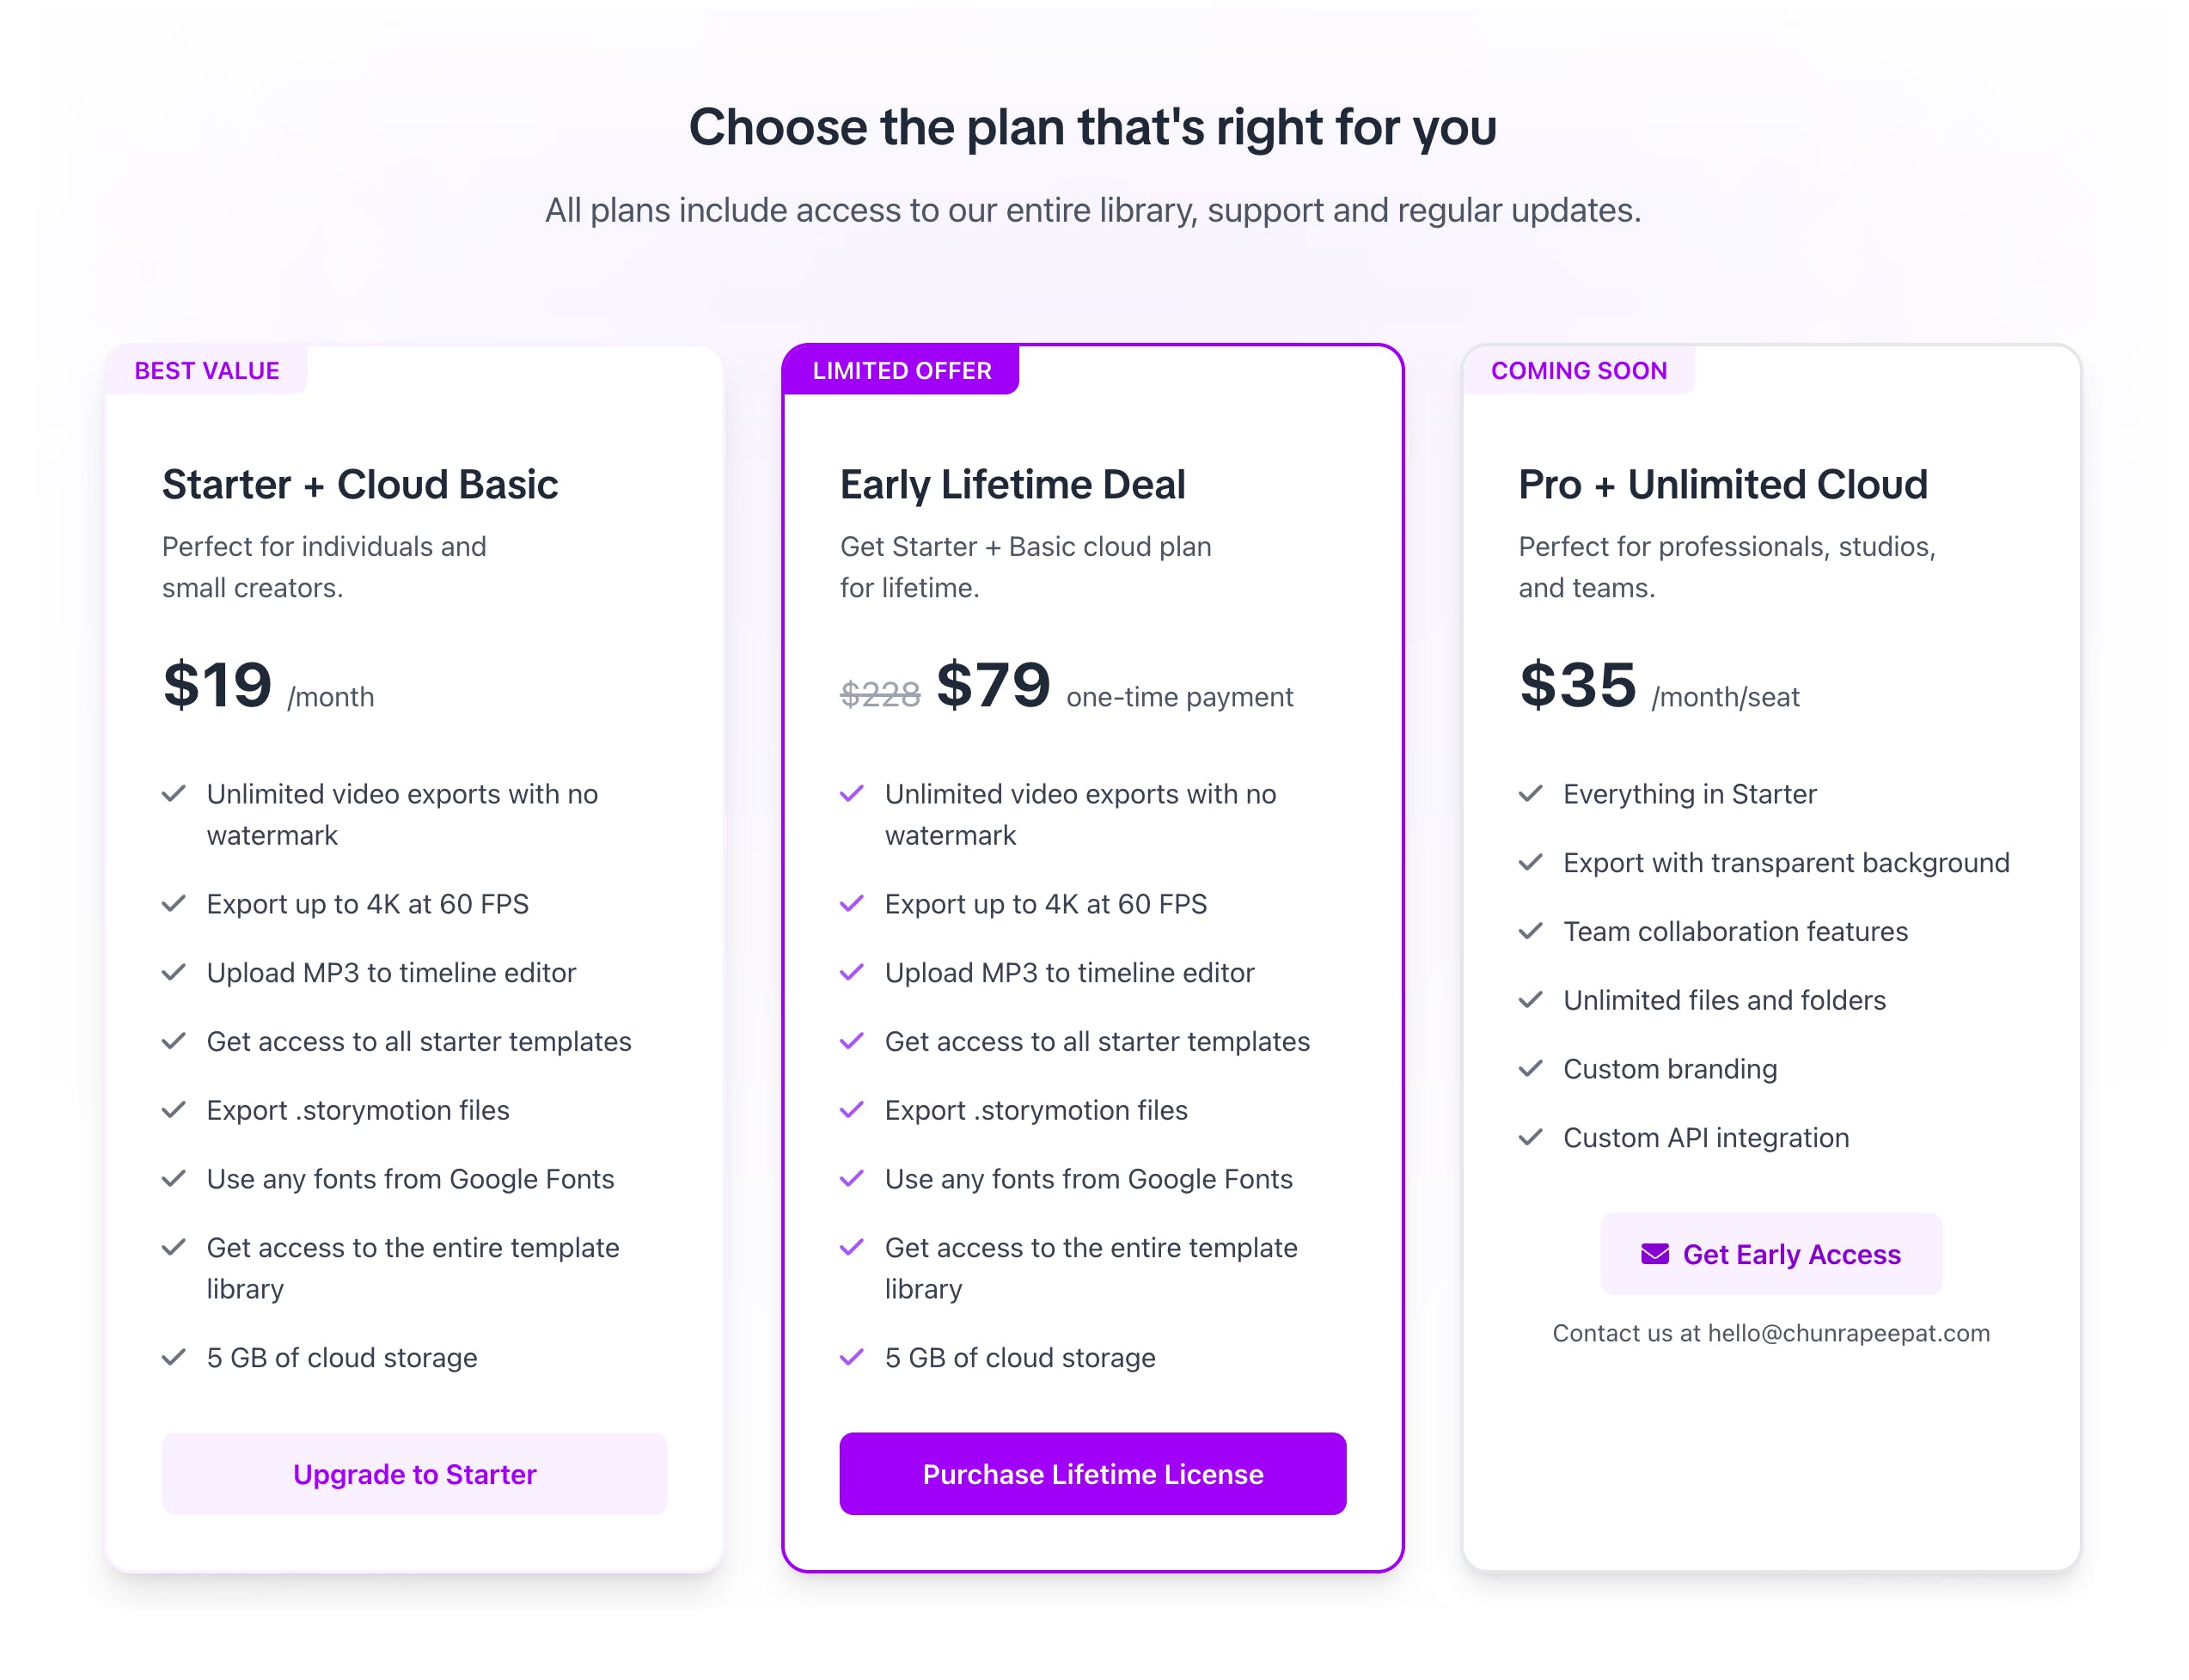Screen dimensions: 2189x1680
Task: Click purple checkmark beside Export .storymotion files
Action: 851,1110
